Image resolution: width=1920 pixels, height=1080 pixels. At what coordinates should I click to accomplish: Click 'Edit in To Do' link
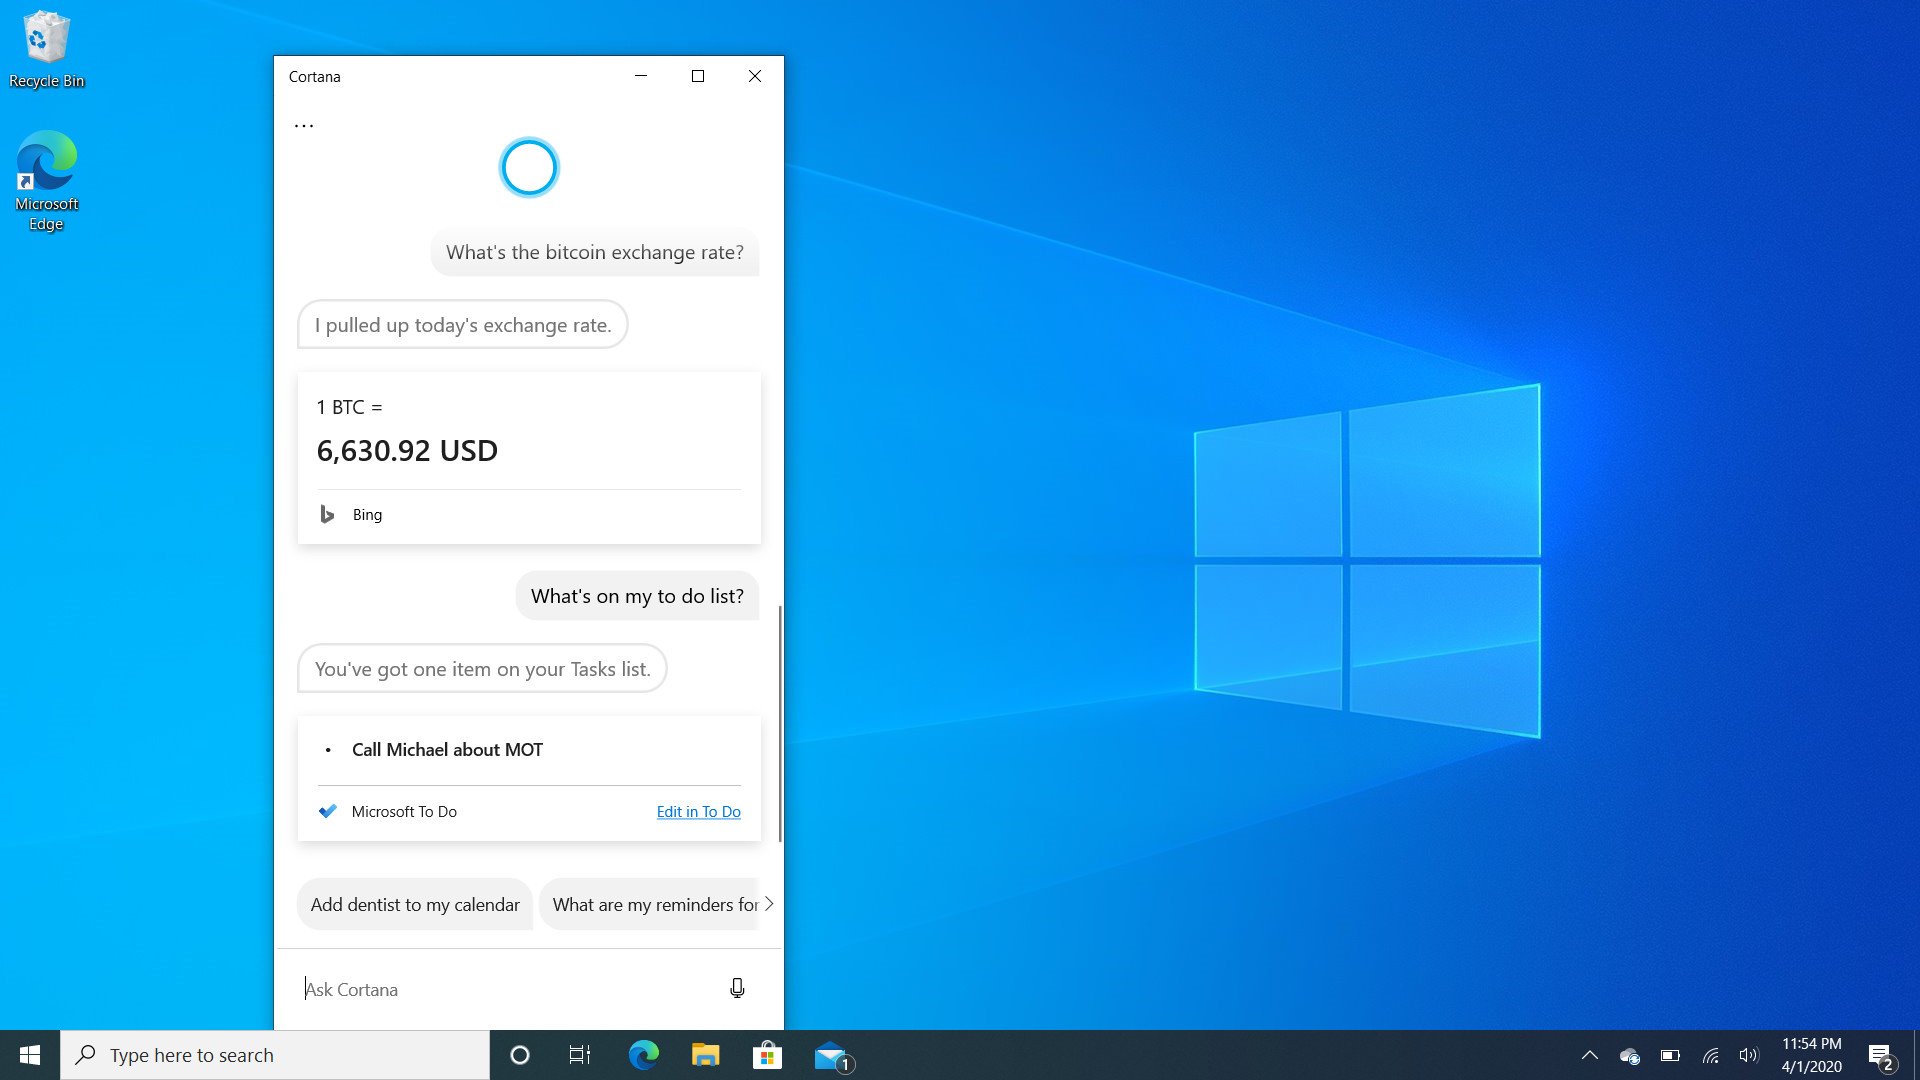699,810
